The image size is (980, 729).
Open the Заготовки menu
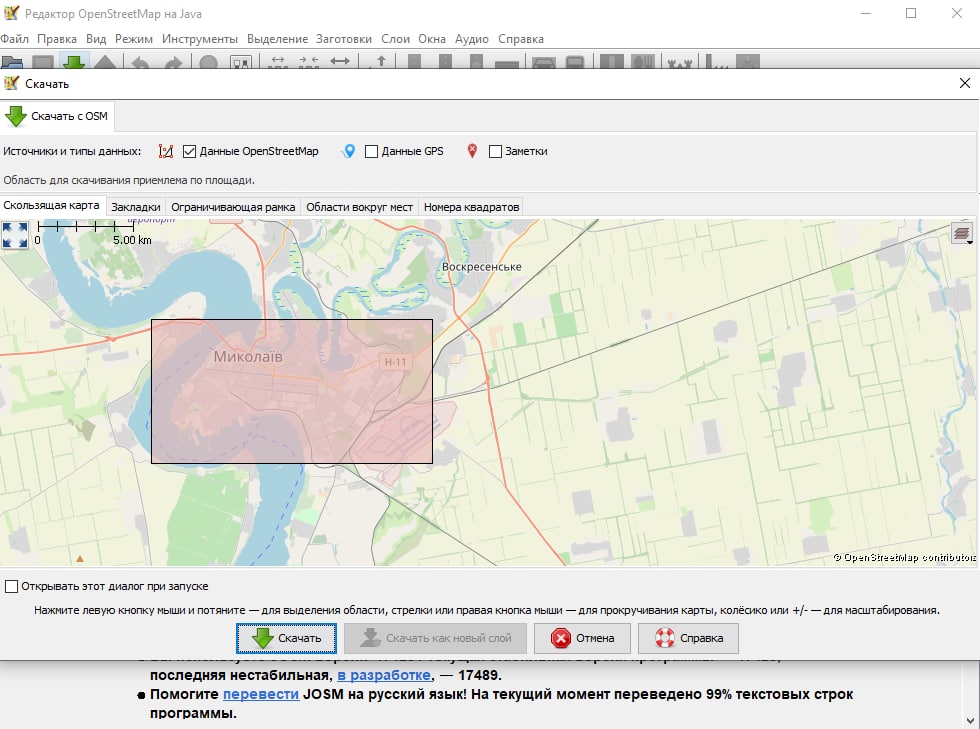point(344,39)
